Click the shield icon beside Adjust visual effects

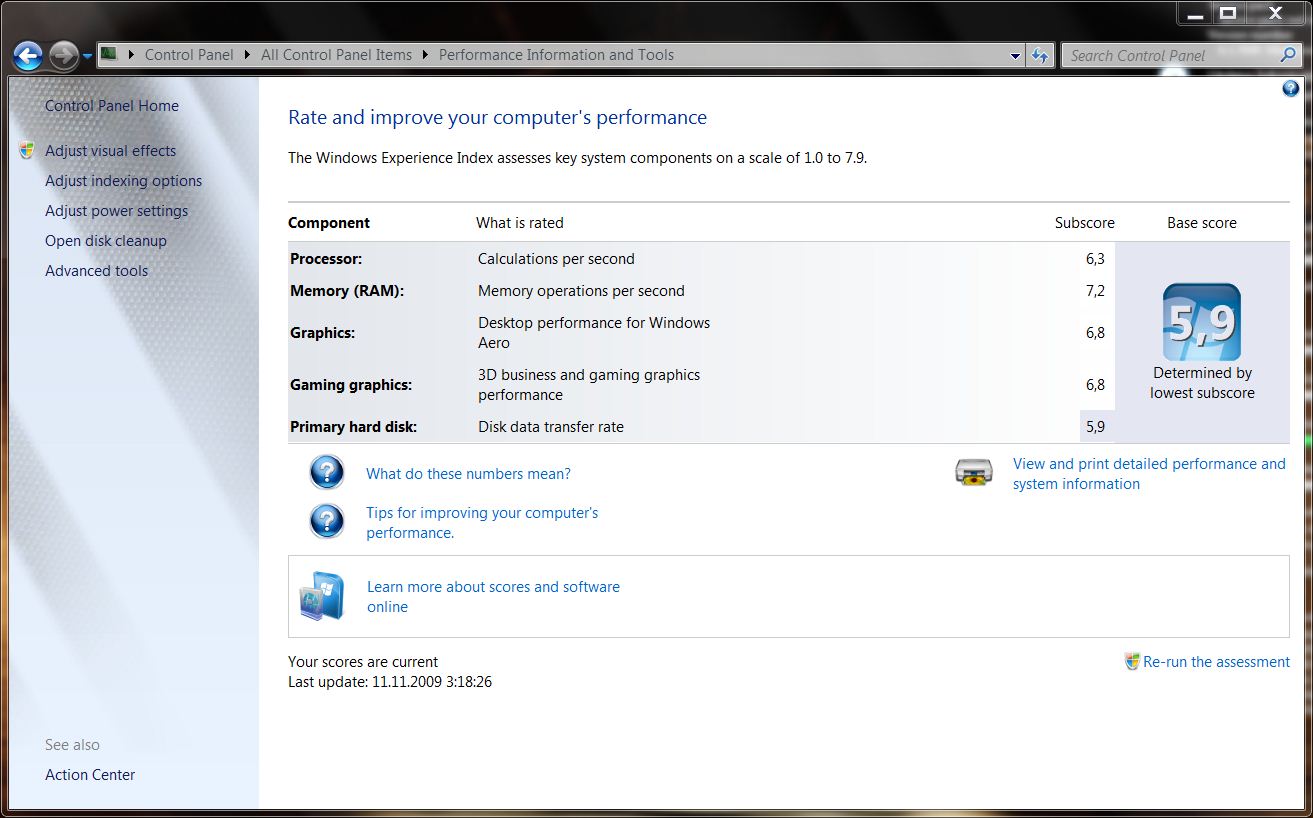(27, 151)
